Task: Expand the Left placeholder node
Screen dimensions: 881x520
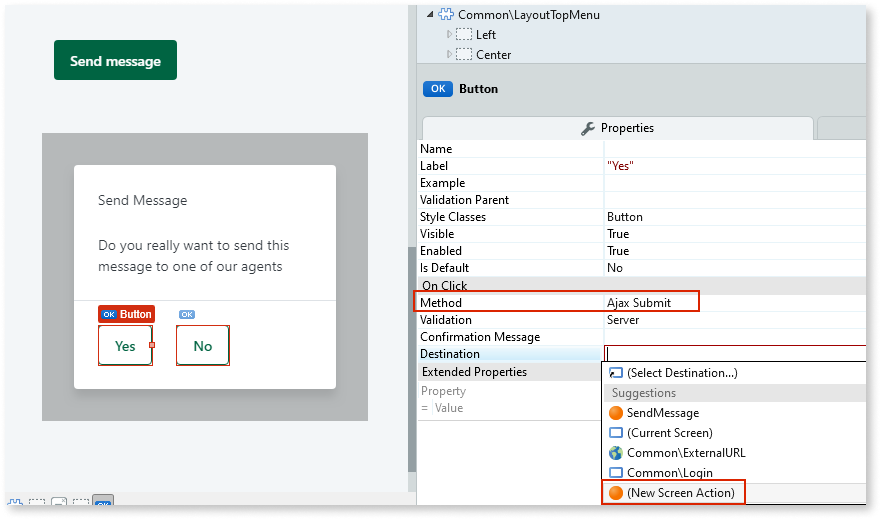Action: (x=449, y=35)
